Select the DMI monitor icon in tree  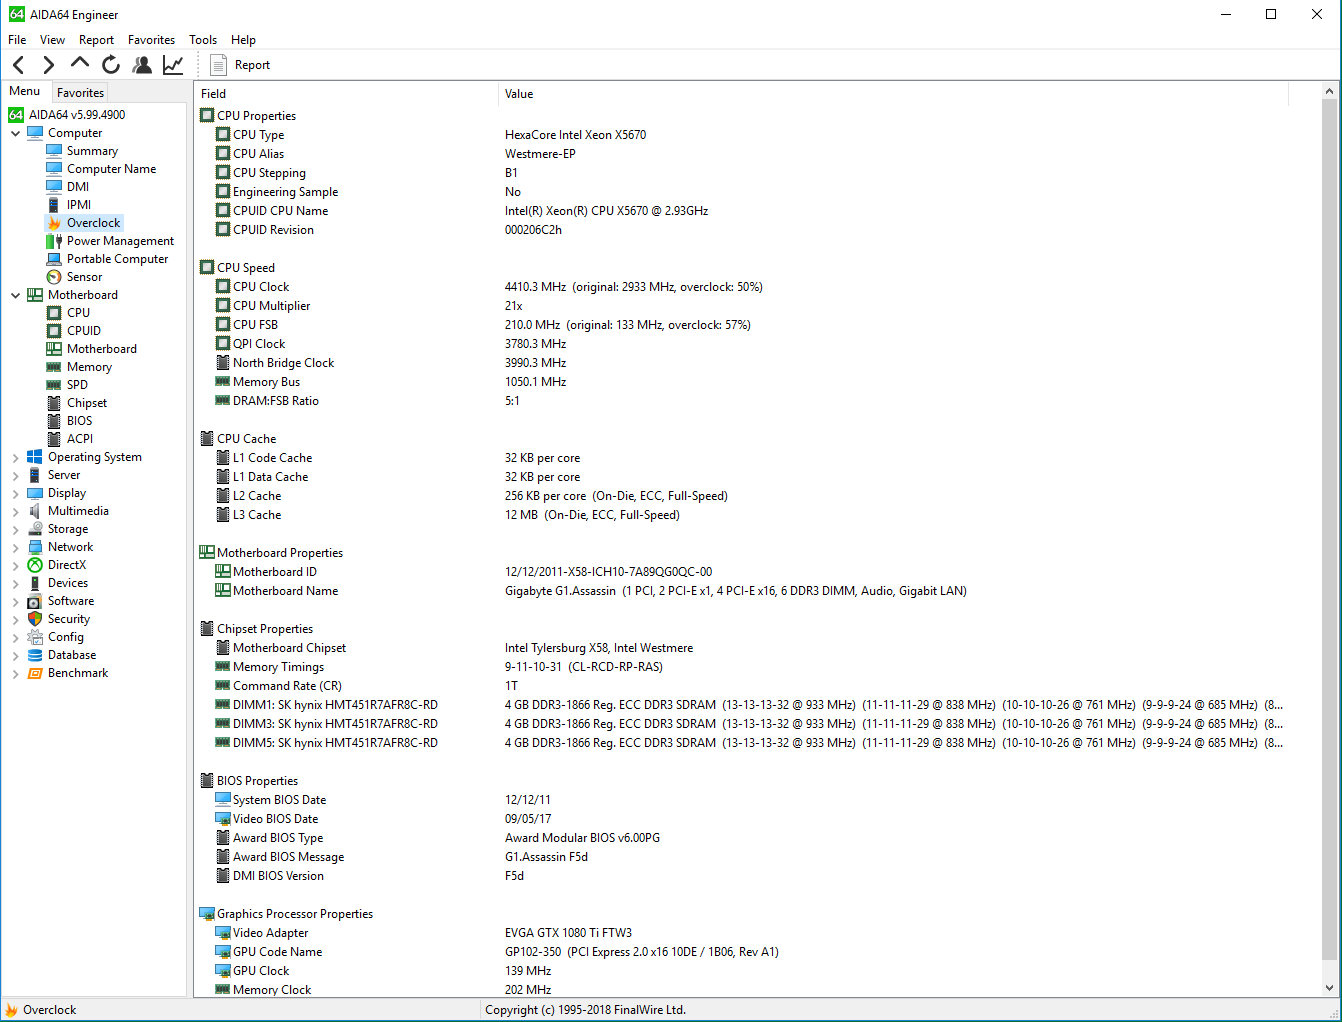pyautogui.click(x=54, y=187)
